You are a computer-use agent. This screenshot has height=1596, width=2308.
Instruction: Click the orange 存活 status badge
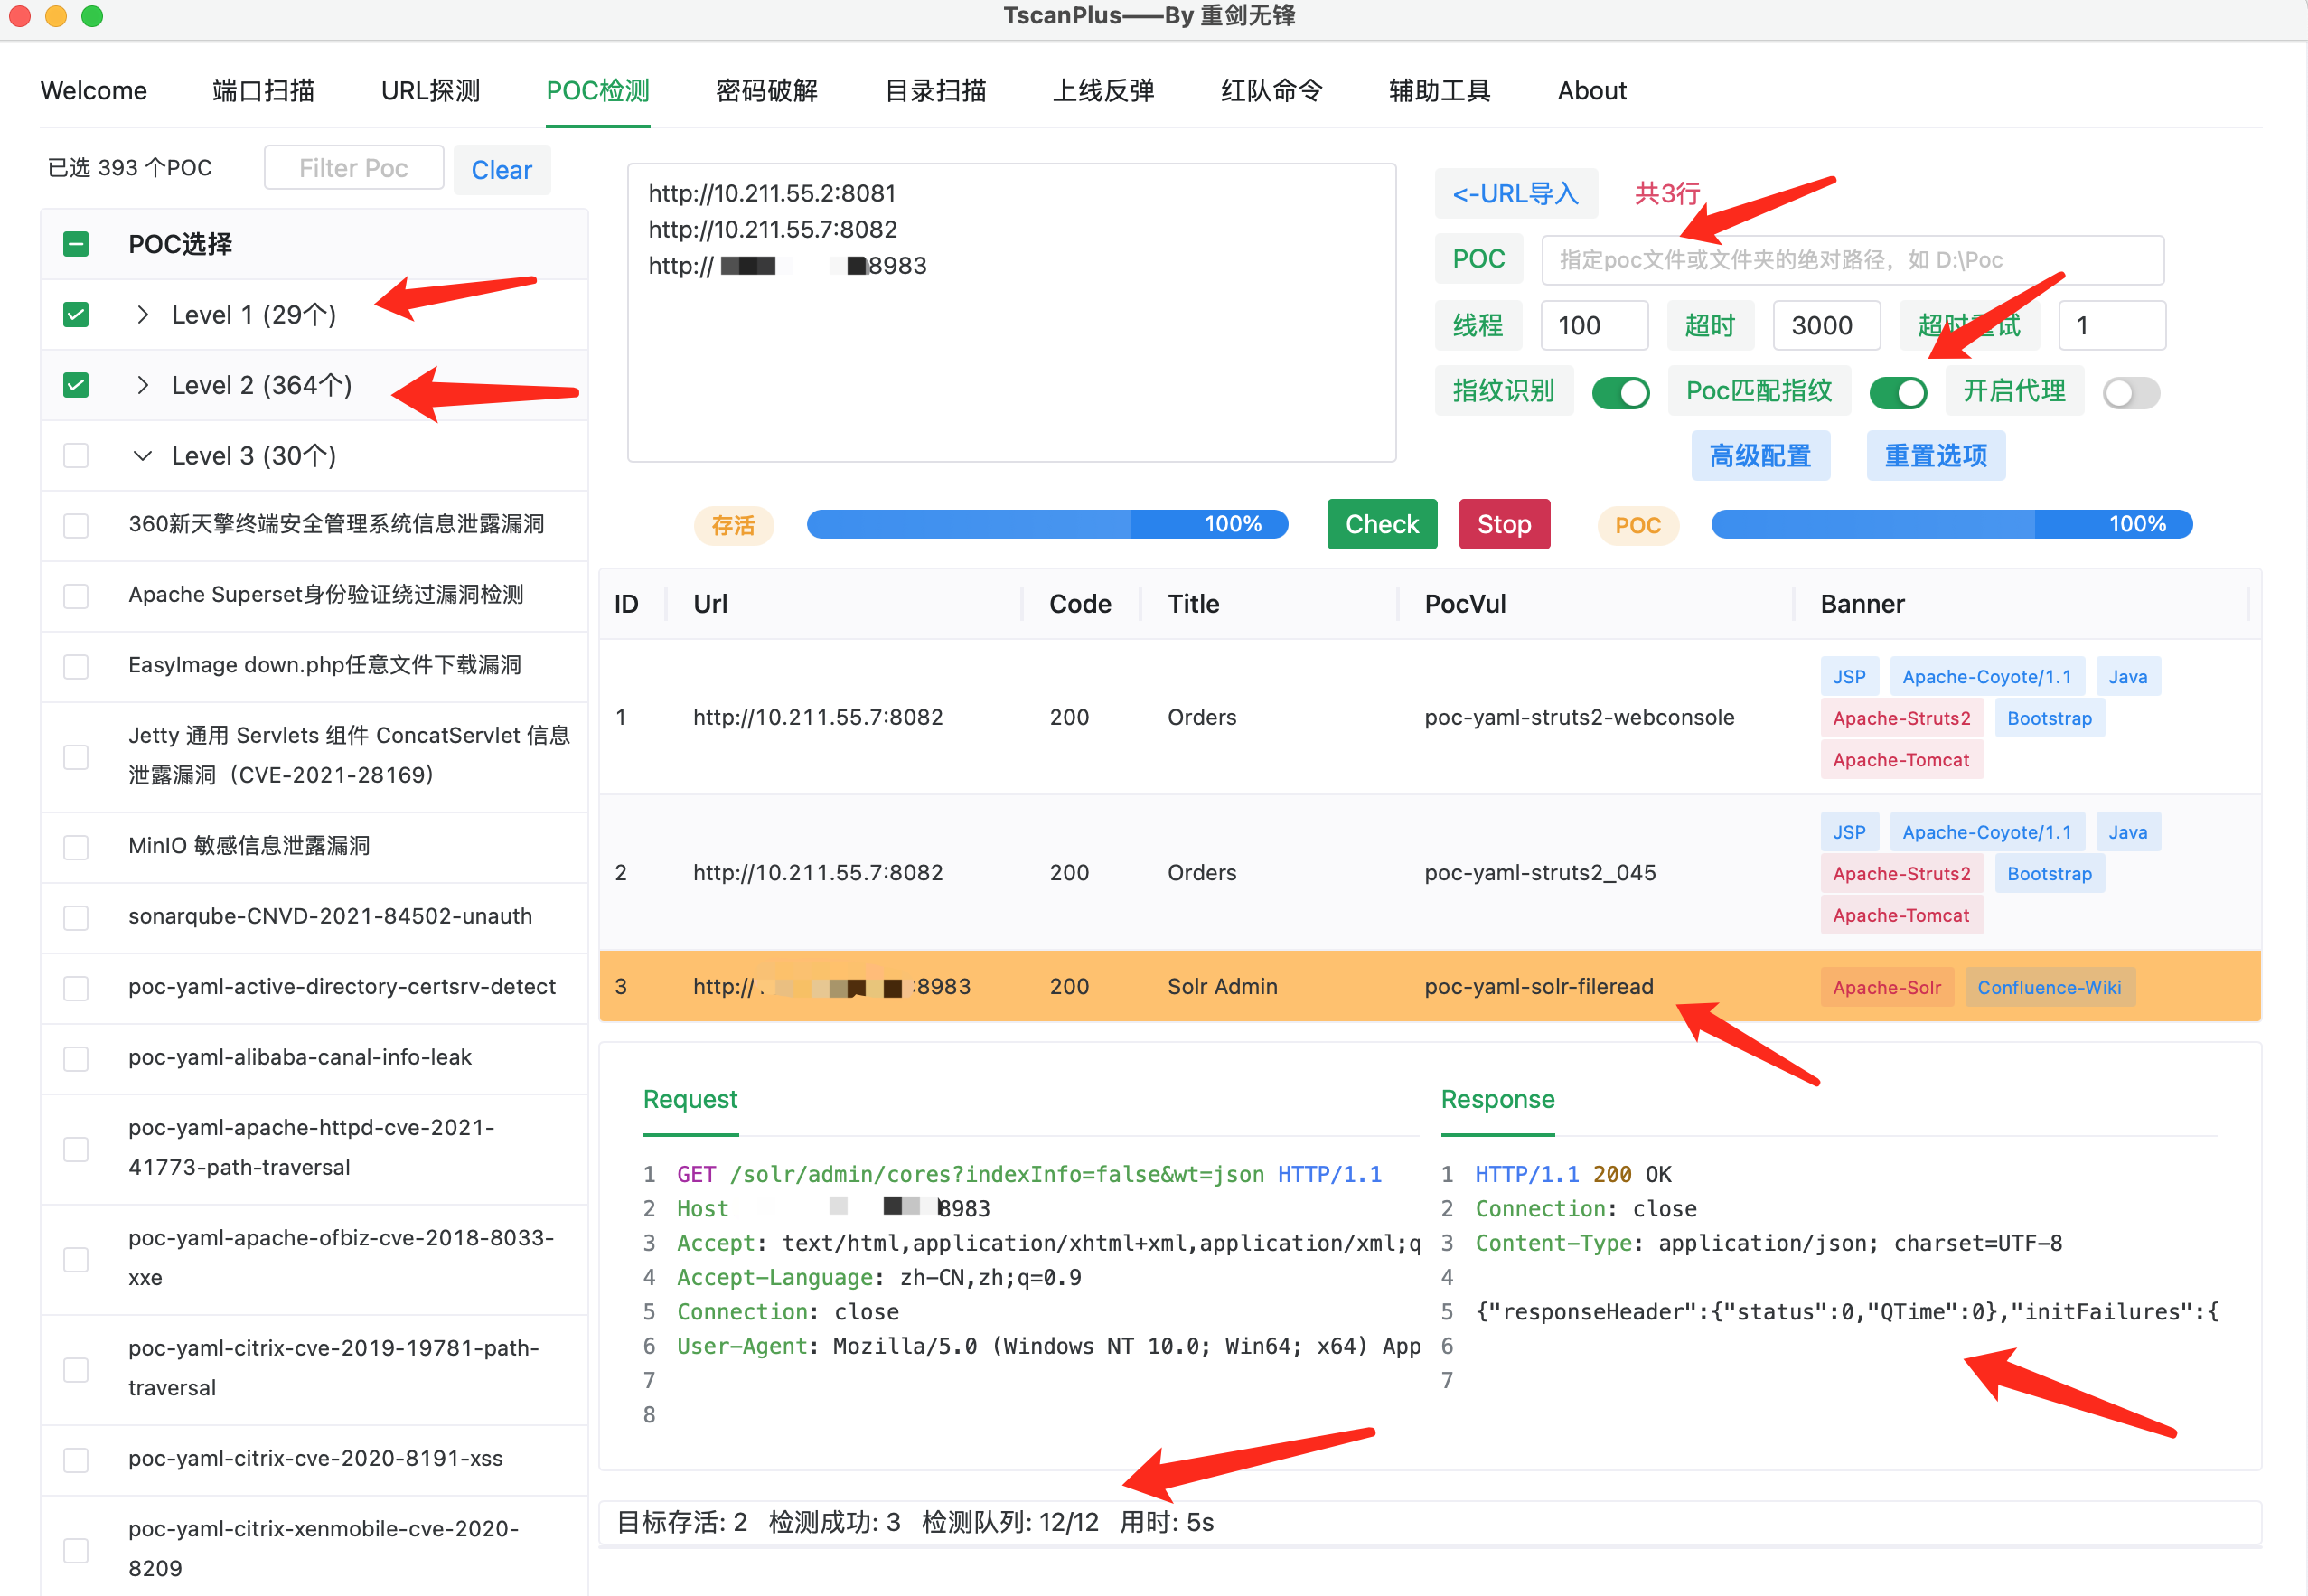[733, 525]
